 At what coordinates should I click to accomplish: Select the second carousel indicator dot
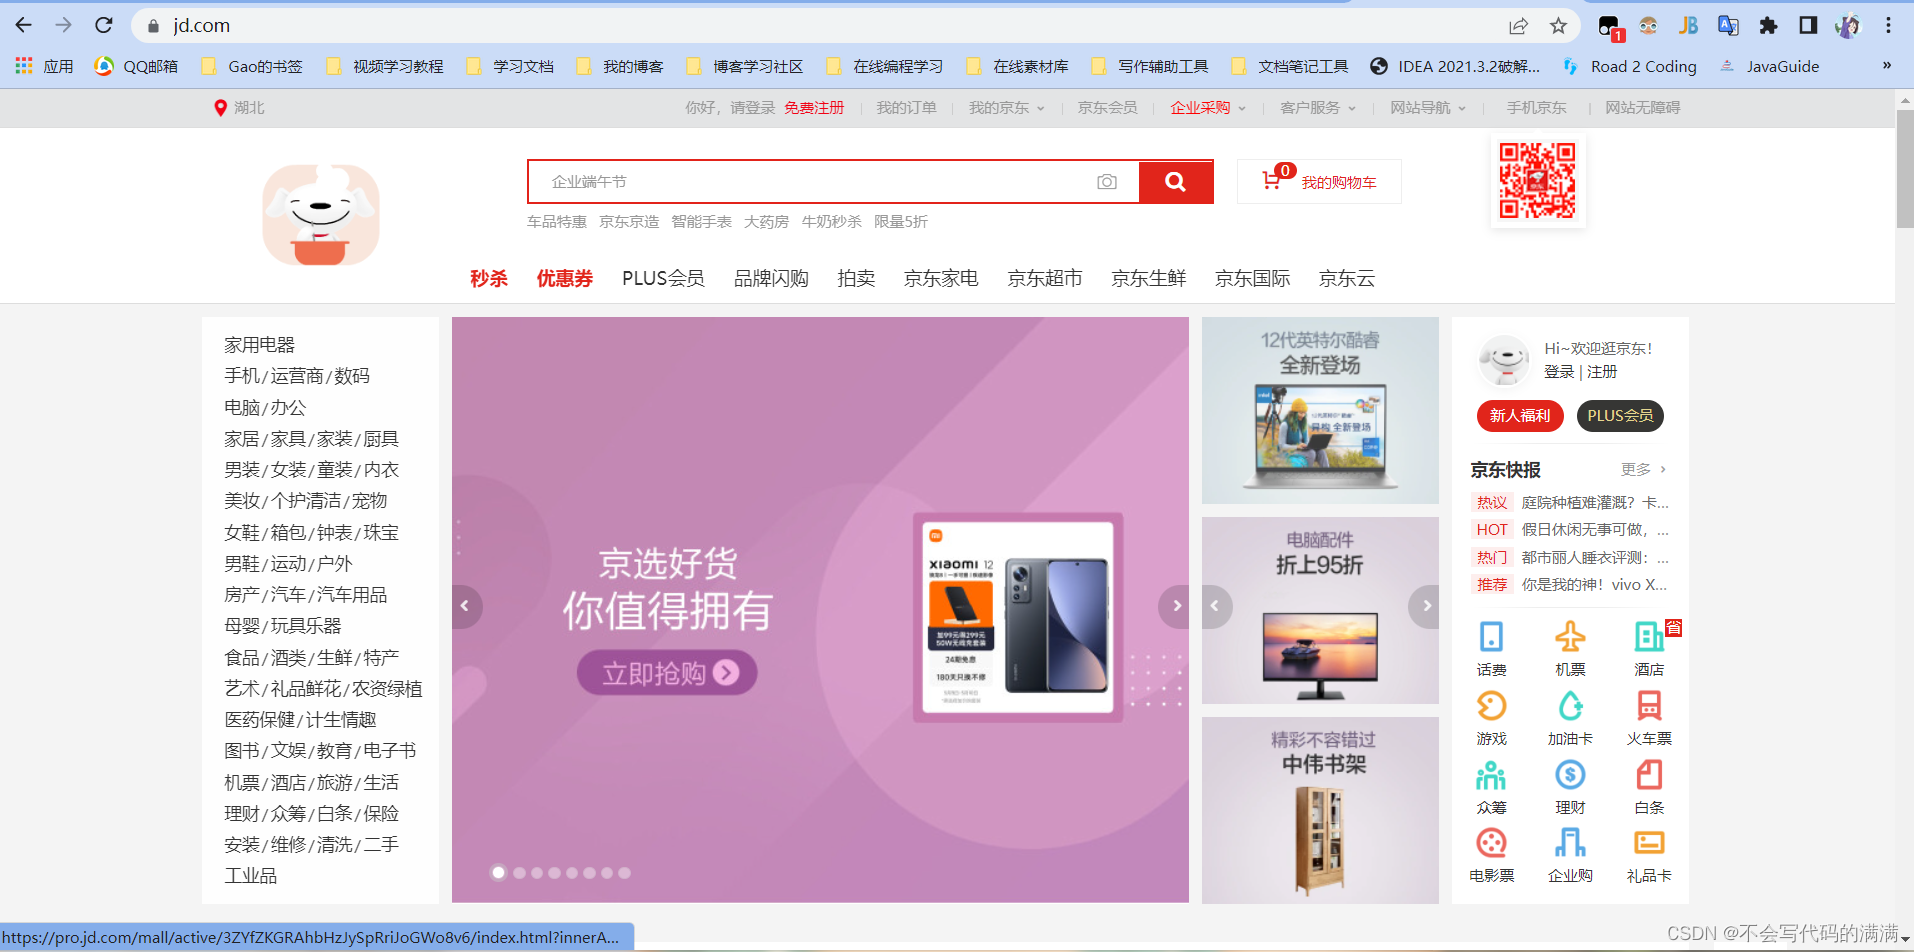519,873
